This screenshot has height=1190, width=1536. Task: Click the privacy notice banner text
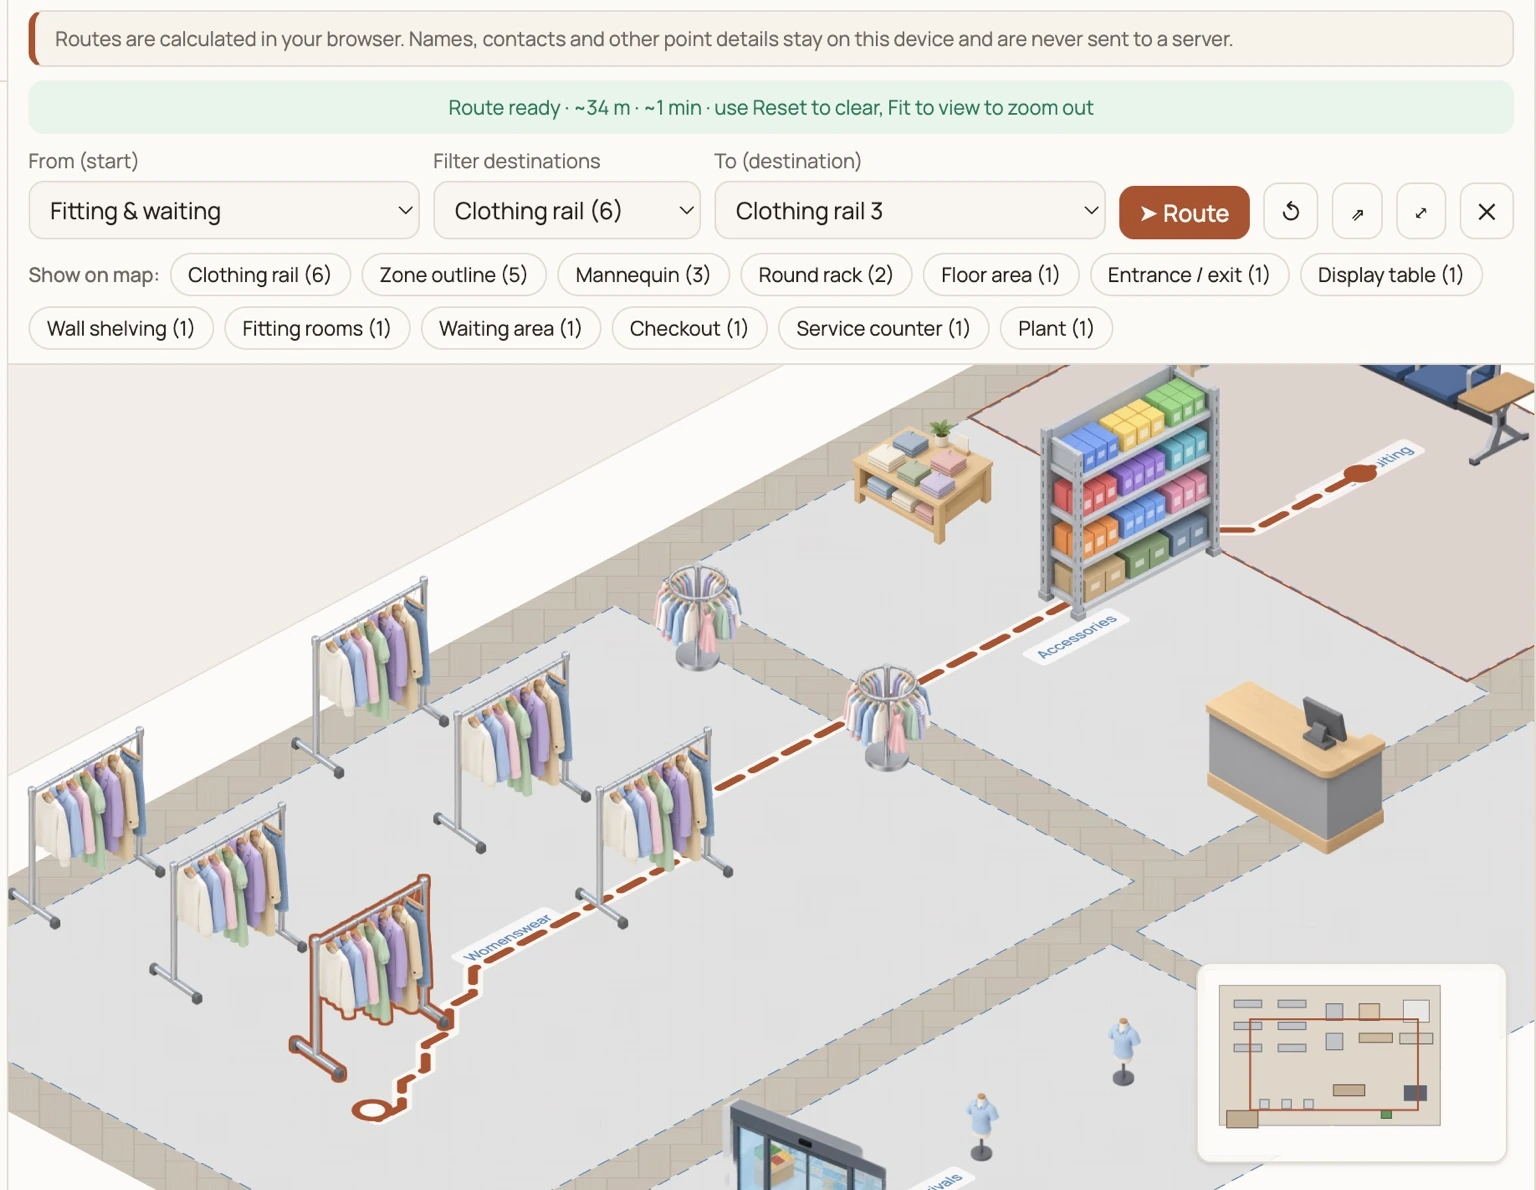tap(644, 39)
